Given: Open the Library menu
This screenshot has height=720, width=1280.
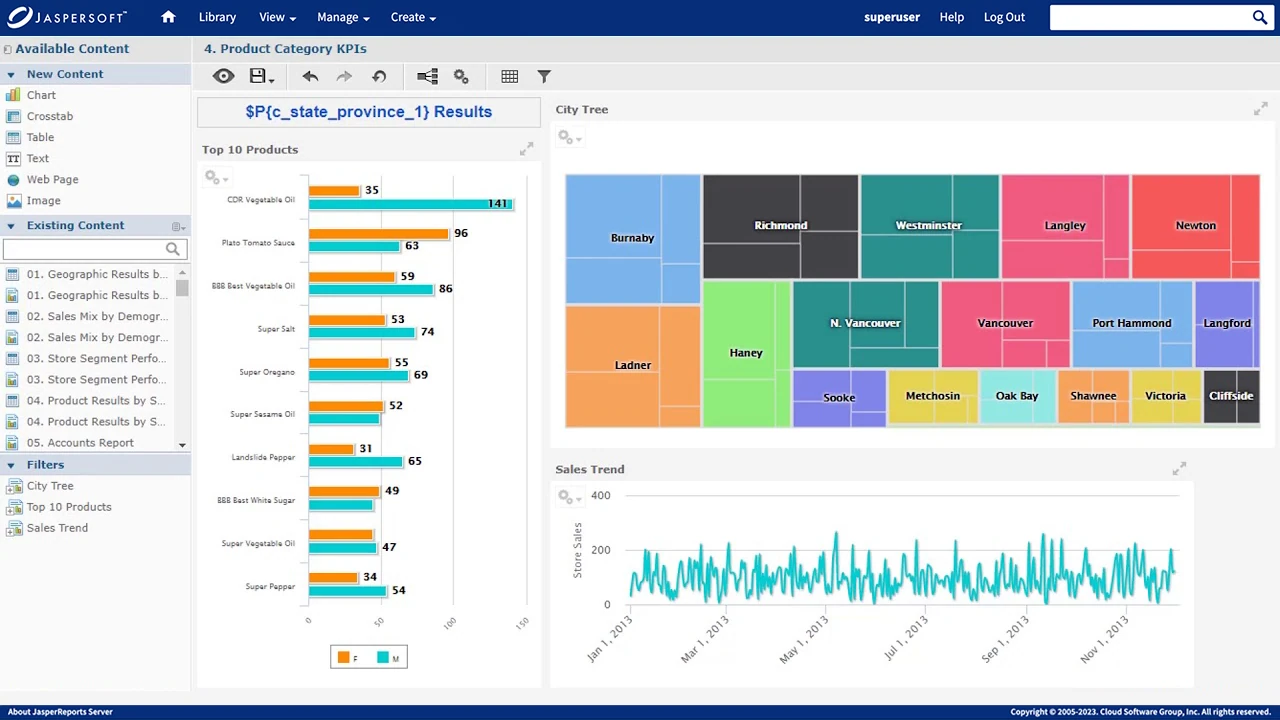Looking at the screenshot, I should [x=217, y=17].
